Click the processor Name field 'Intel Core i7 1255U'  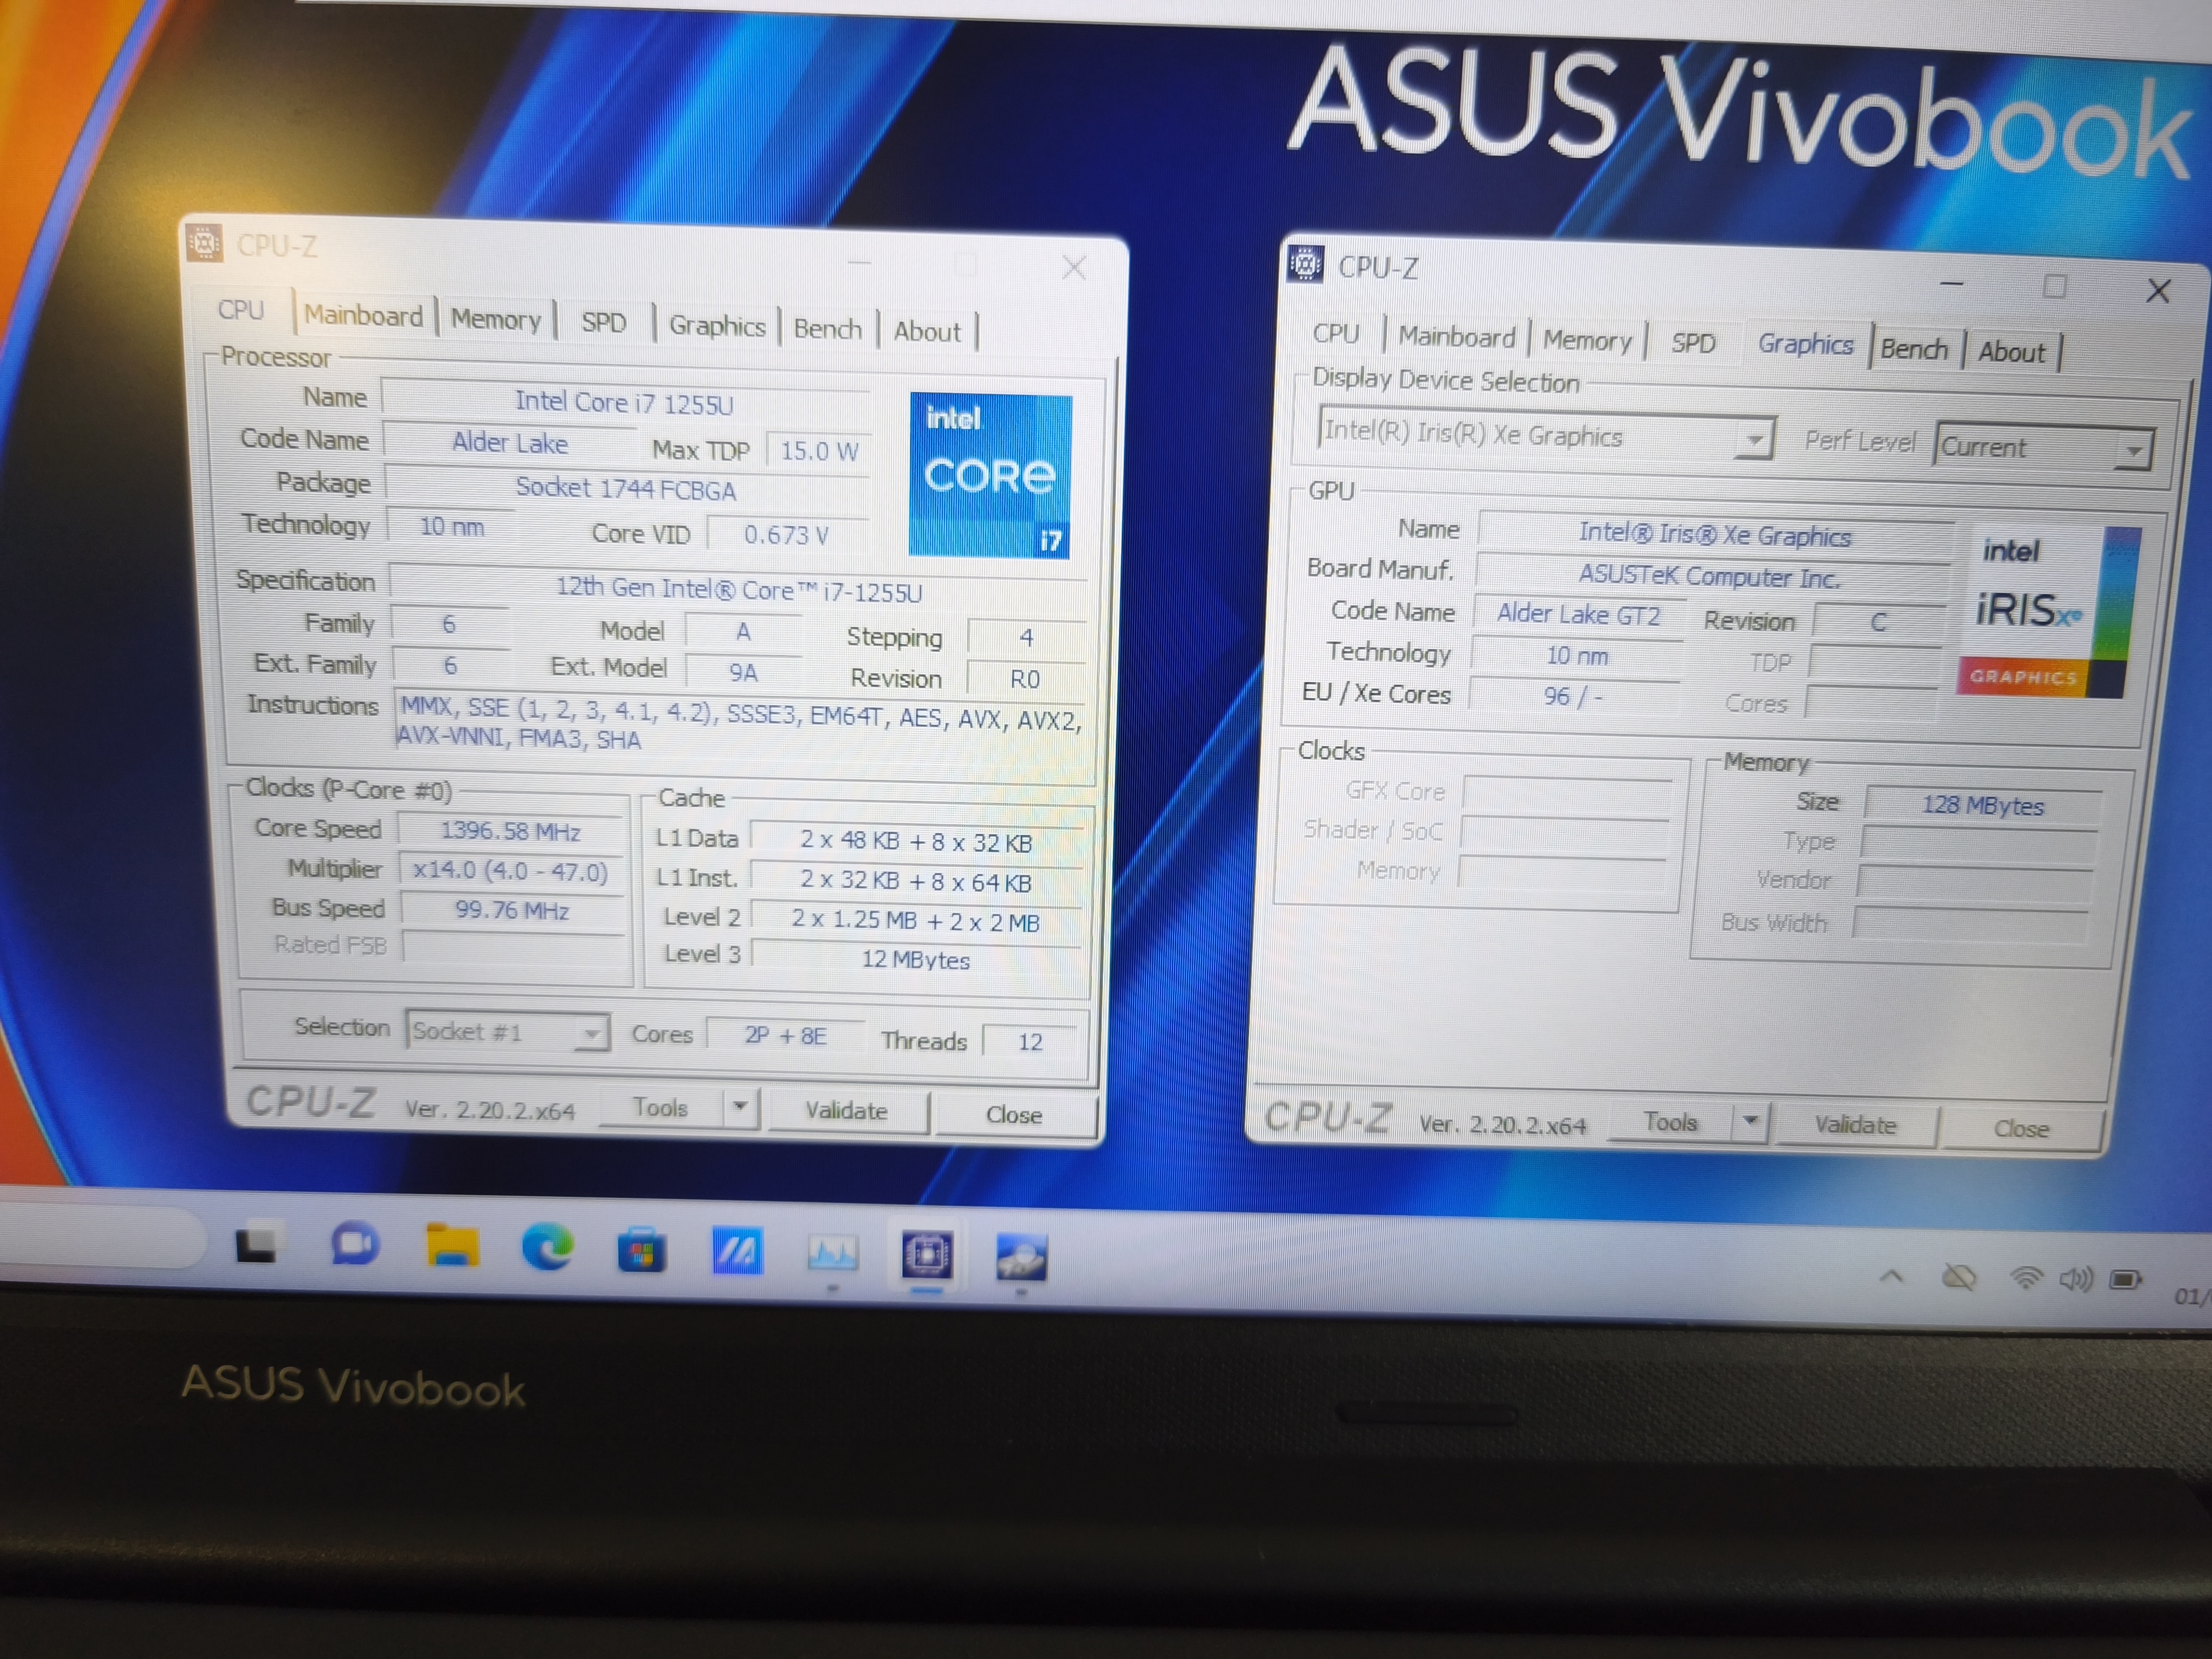click(x=624, y=402)
